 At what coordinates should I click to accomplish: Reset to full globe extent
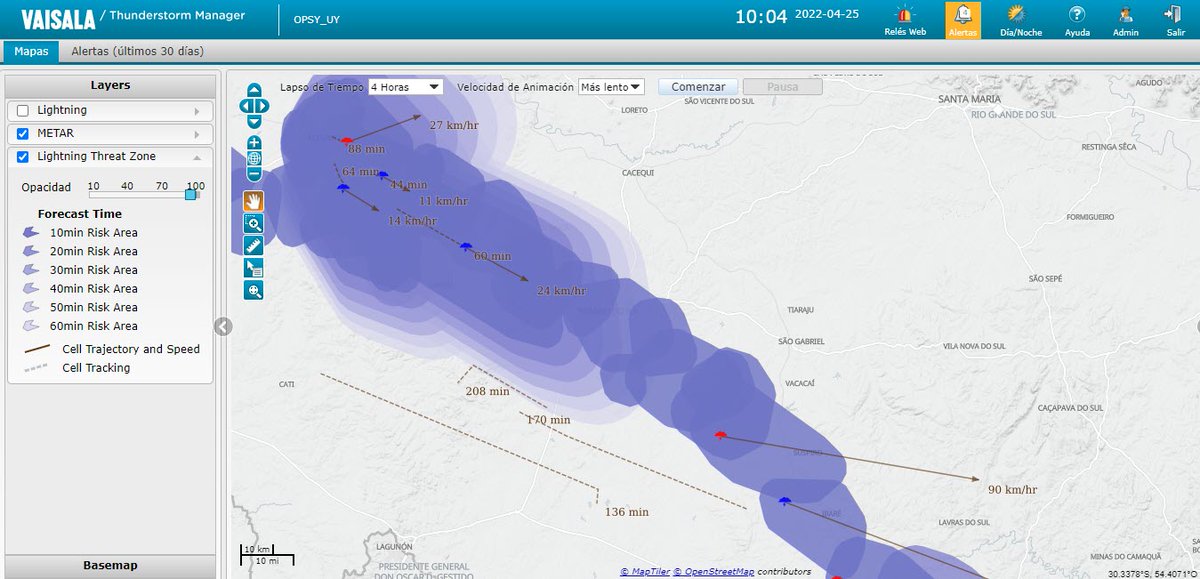click(x=254, y=158)
